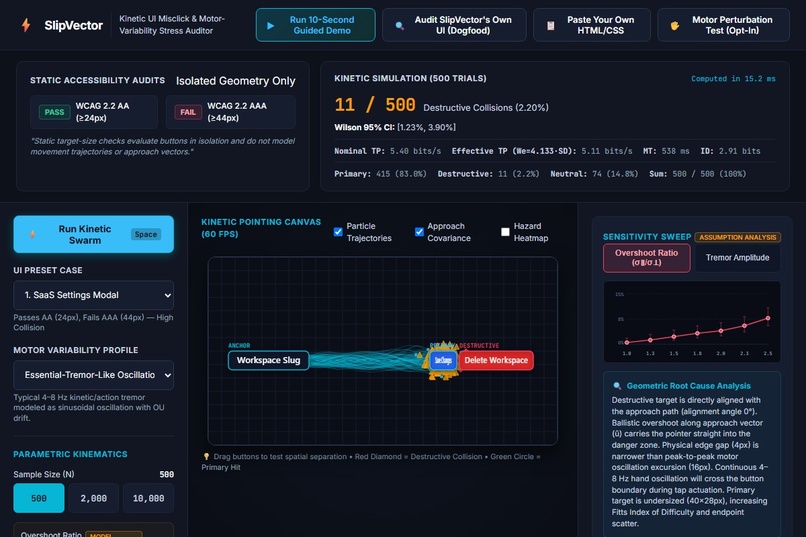Click the SENSITIVITY SWEEP heading
The width and height of the screenshot is (806, 537).
point(647,237)
